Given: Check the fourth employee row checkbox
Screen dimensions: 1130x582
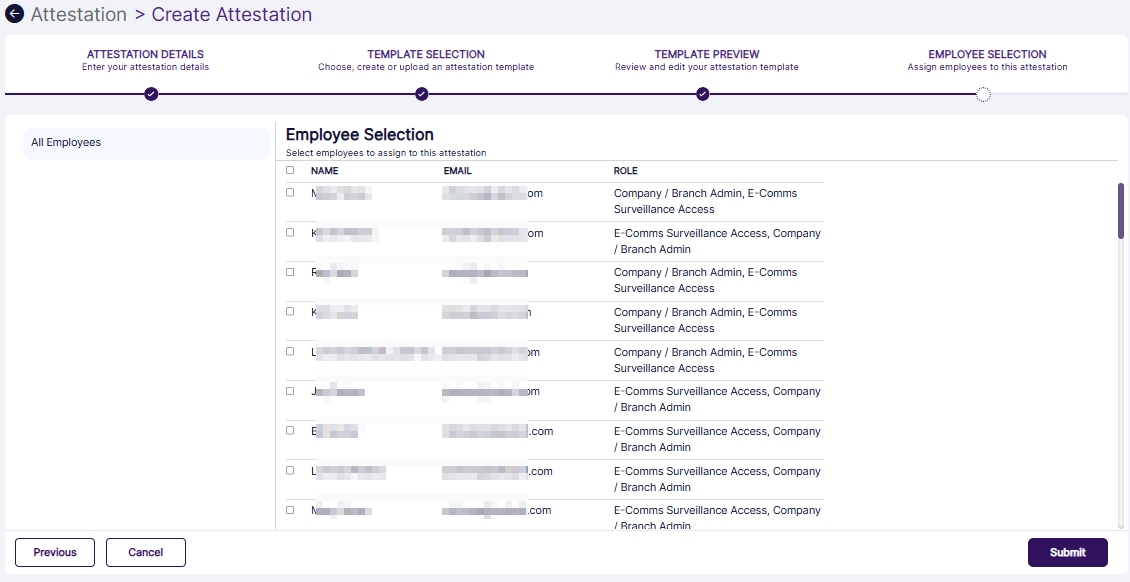Looking at the screenshot, I should 289,311.
